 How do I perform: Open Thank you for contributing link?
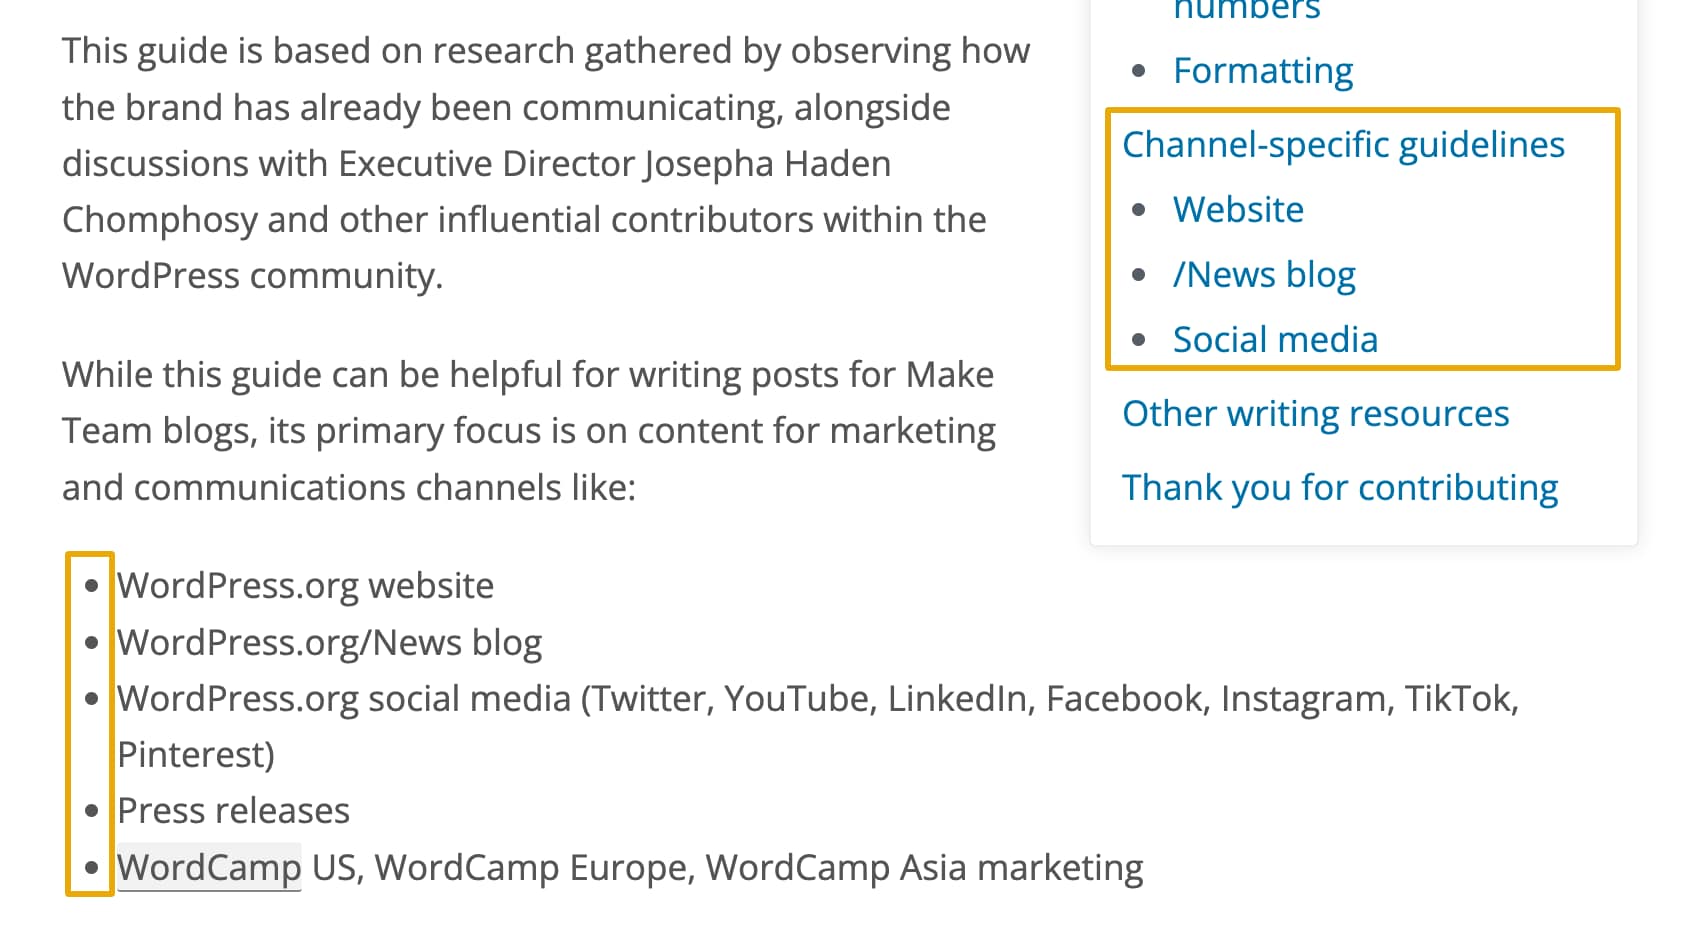1339,488
